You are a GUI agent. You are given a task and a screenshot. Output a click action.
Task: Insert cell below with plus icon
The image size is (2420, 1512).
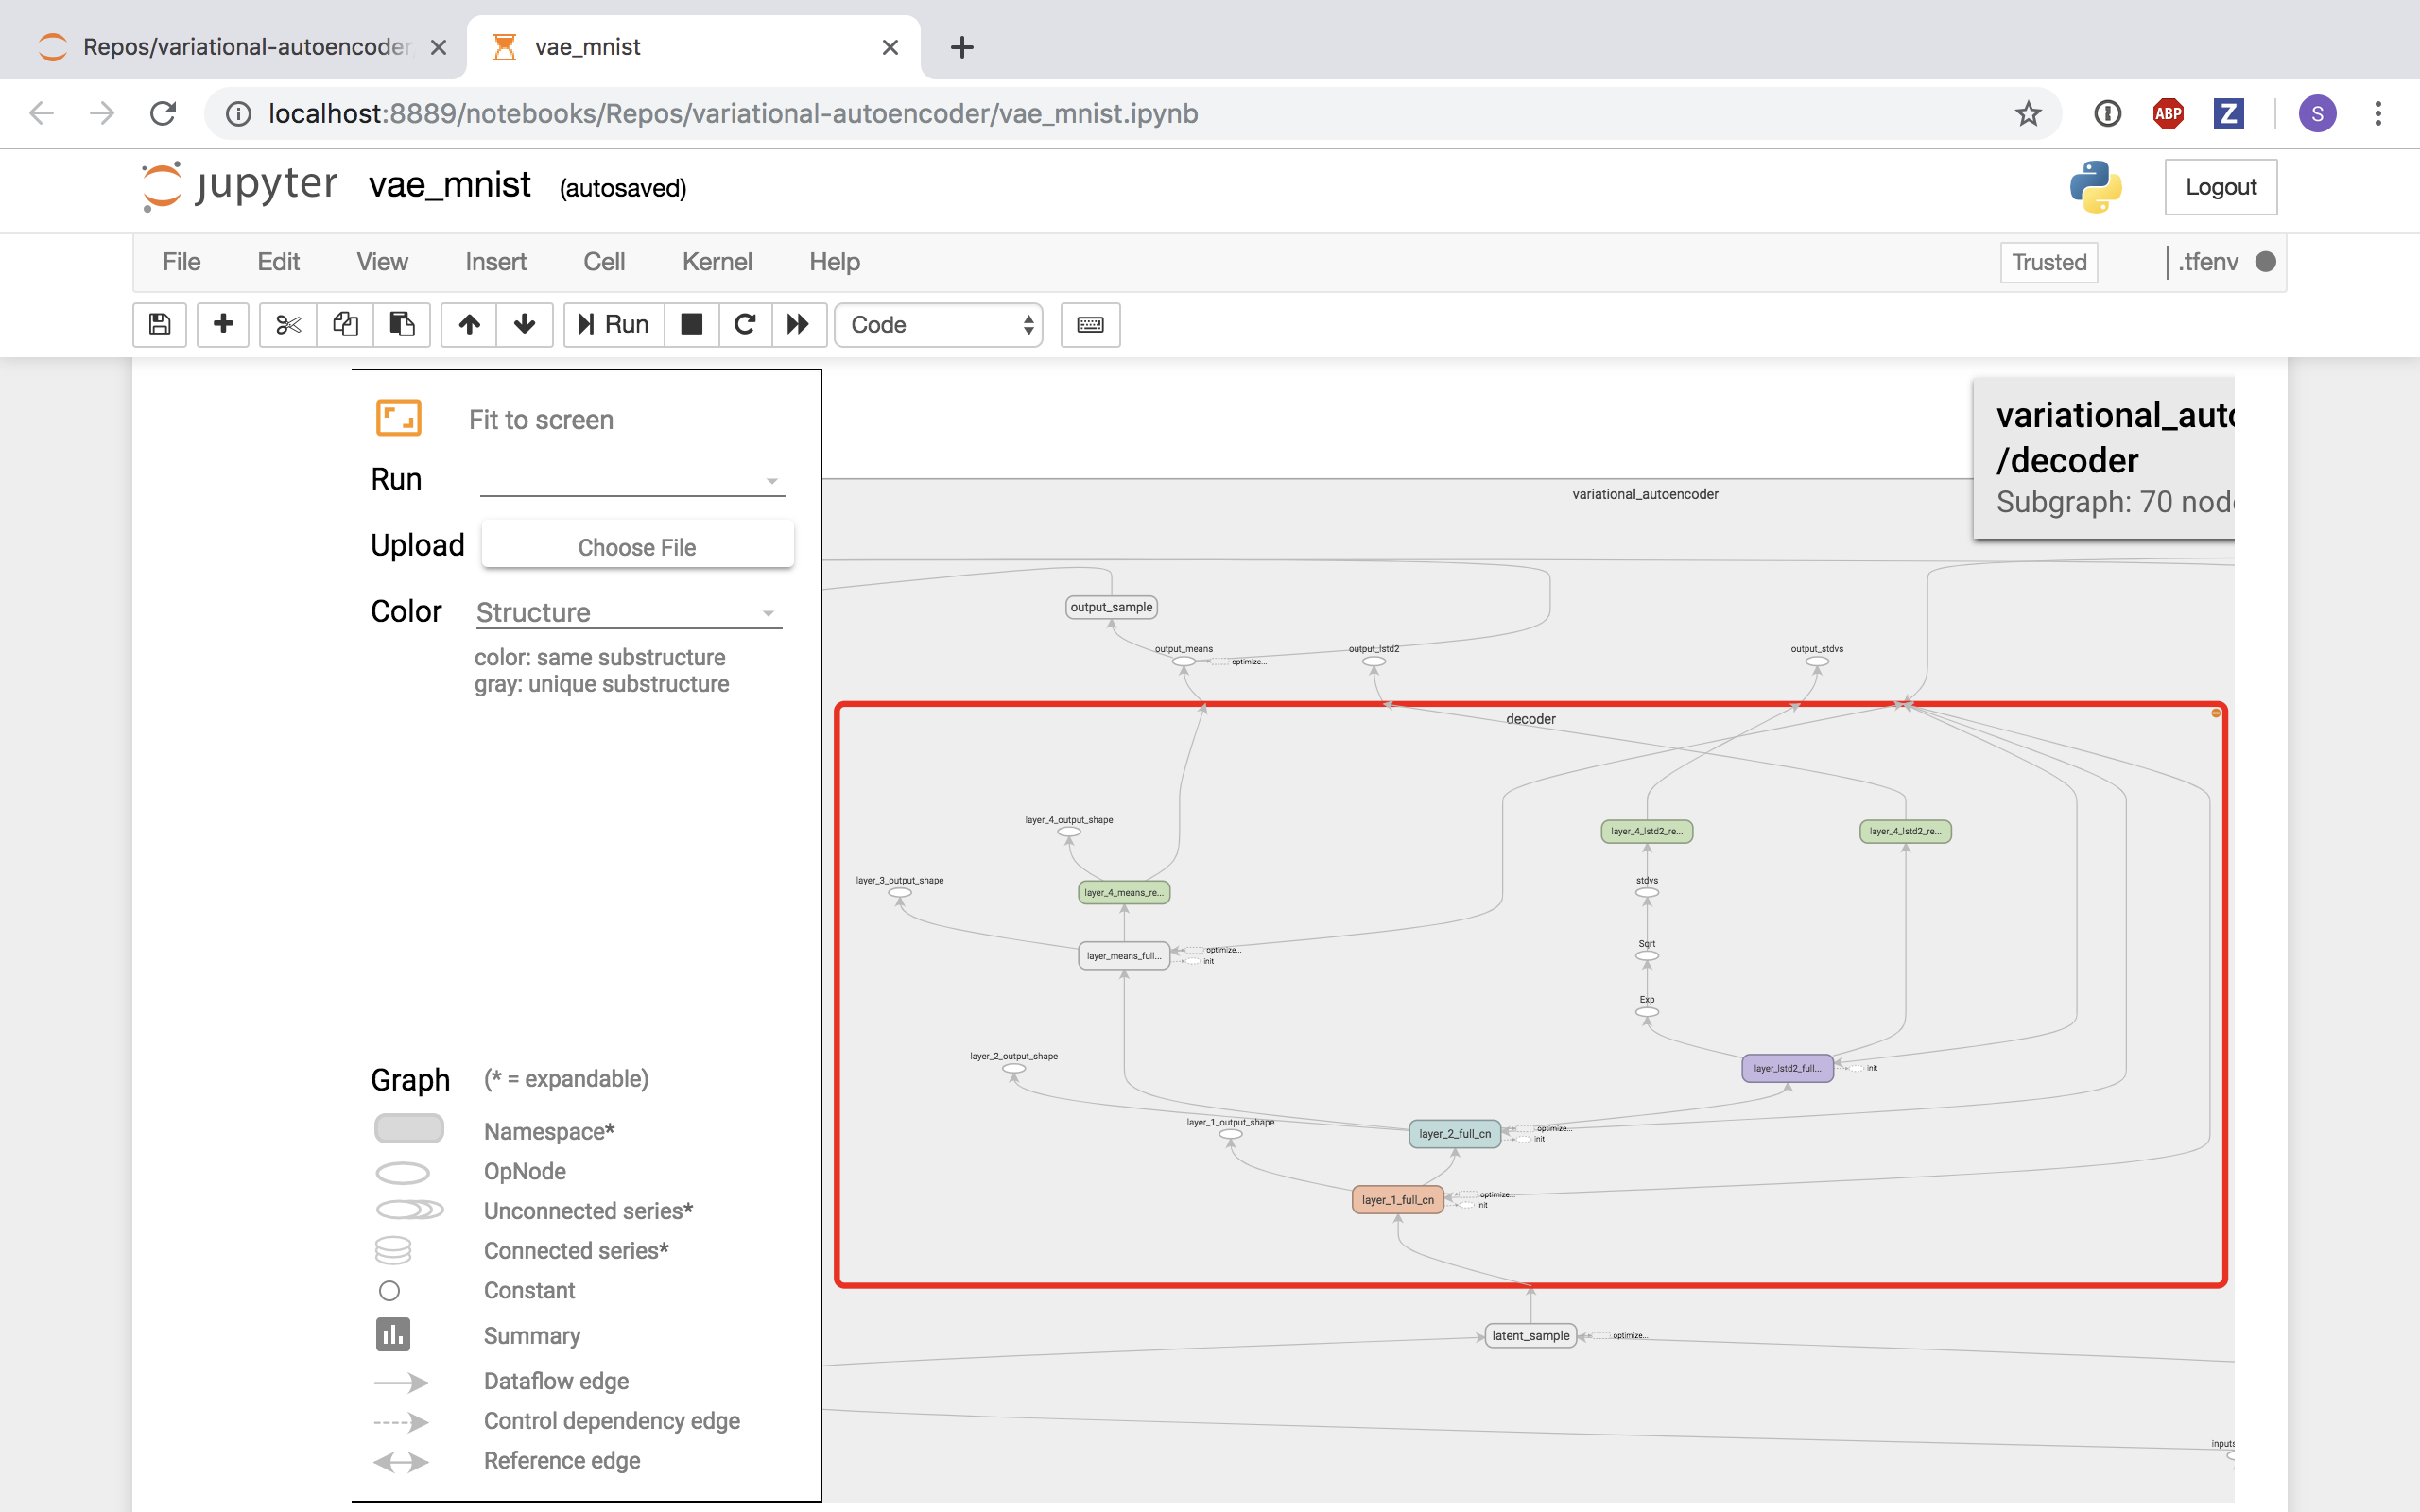click(223, 324)
